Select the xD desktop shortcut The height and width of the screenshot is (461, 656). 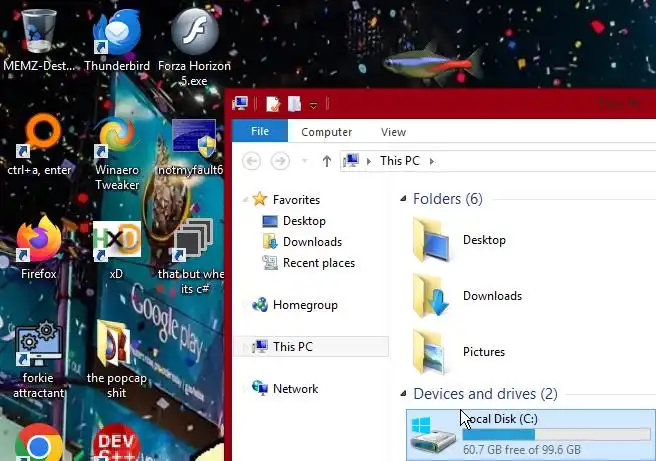(117, 240)
